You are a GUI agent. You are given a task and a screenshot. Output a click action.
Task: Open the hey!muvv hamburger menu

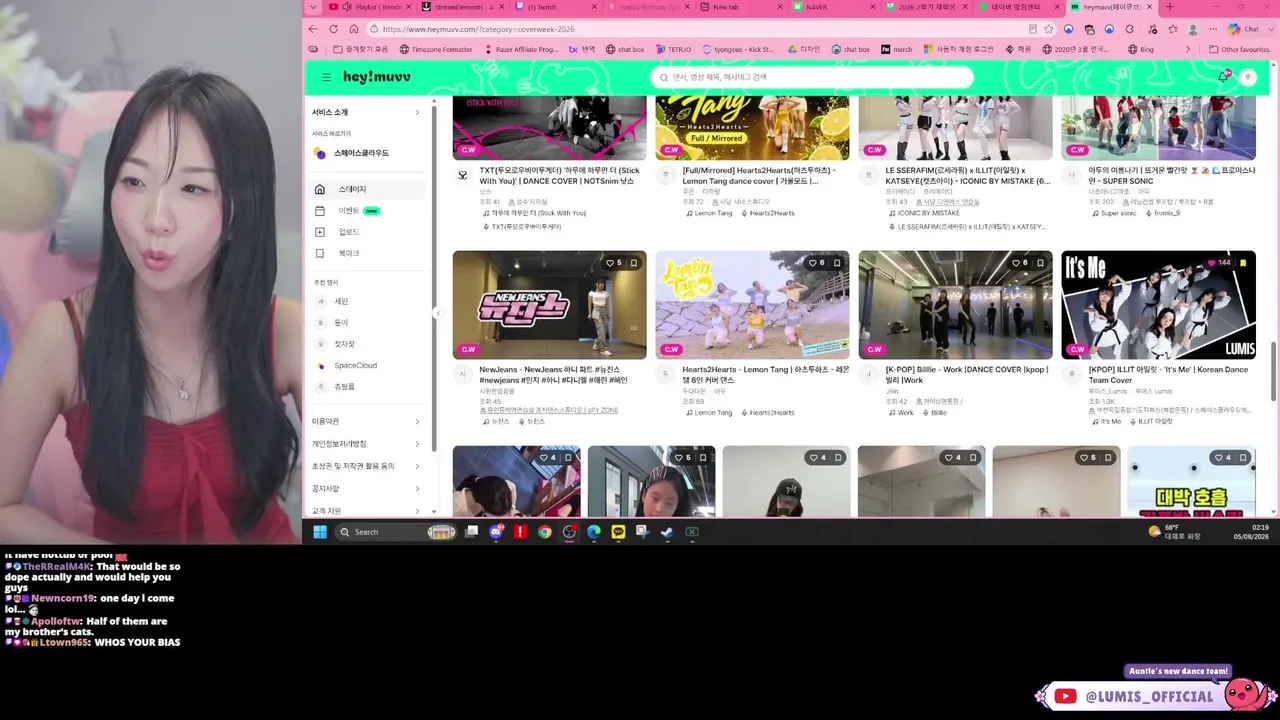(326, 77)
